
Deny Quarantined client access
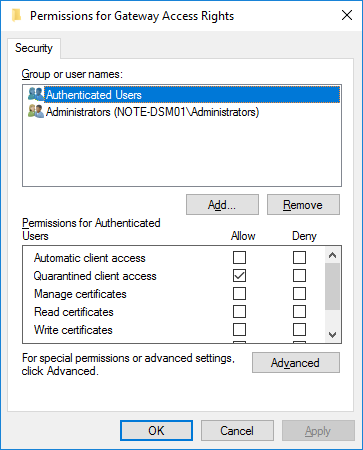coord(299,276)
